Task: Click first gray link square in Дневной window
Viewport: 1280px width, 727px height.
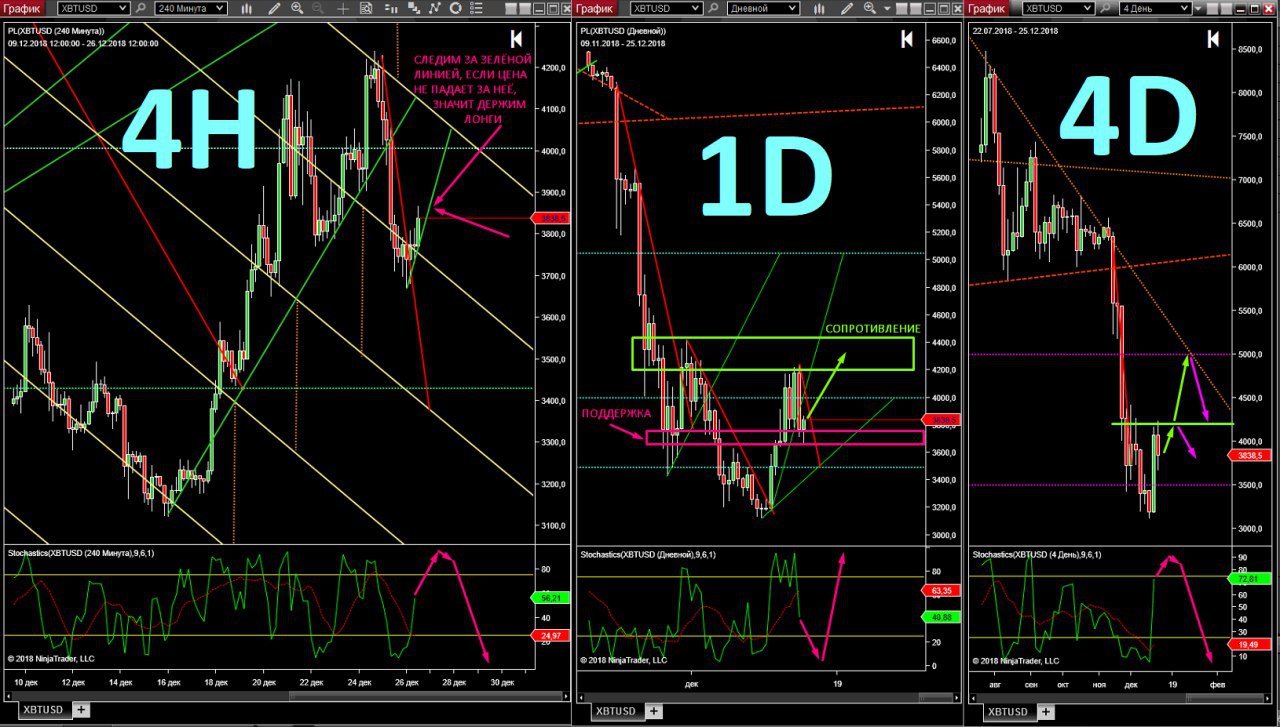Action: pyautogui.click(x=902, y=9)
